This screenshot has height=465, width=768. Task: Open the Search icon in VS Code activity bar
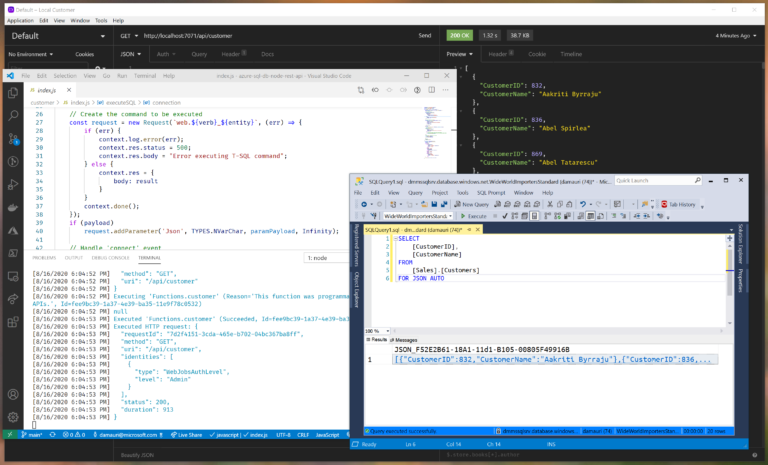pyautogui.click(x=13, y=116)
